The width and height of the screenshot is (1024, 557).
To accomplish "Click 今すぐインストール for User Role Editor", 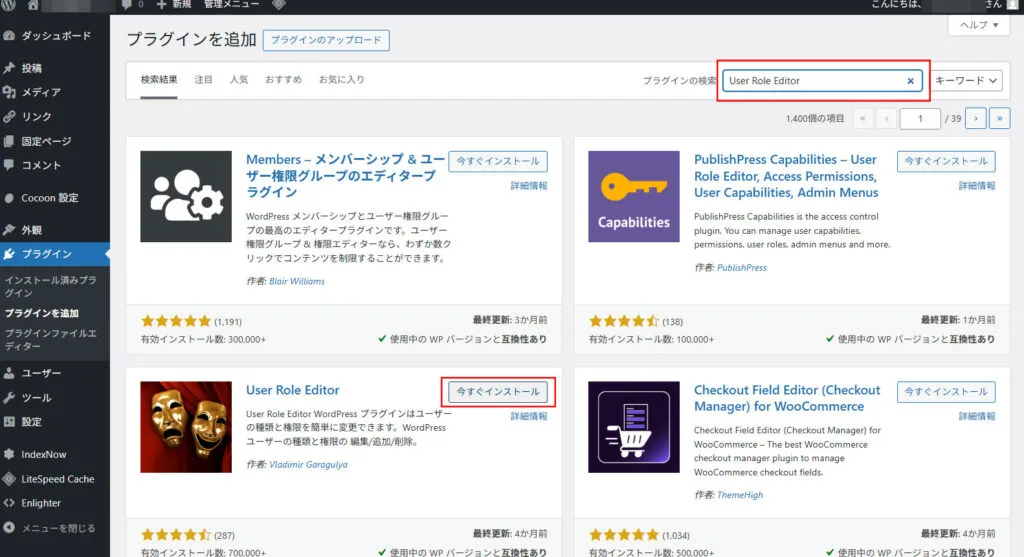I will pyautogui.click(x=497, y=392).
